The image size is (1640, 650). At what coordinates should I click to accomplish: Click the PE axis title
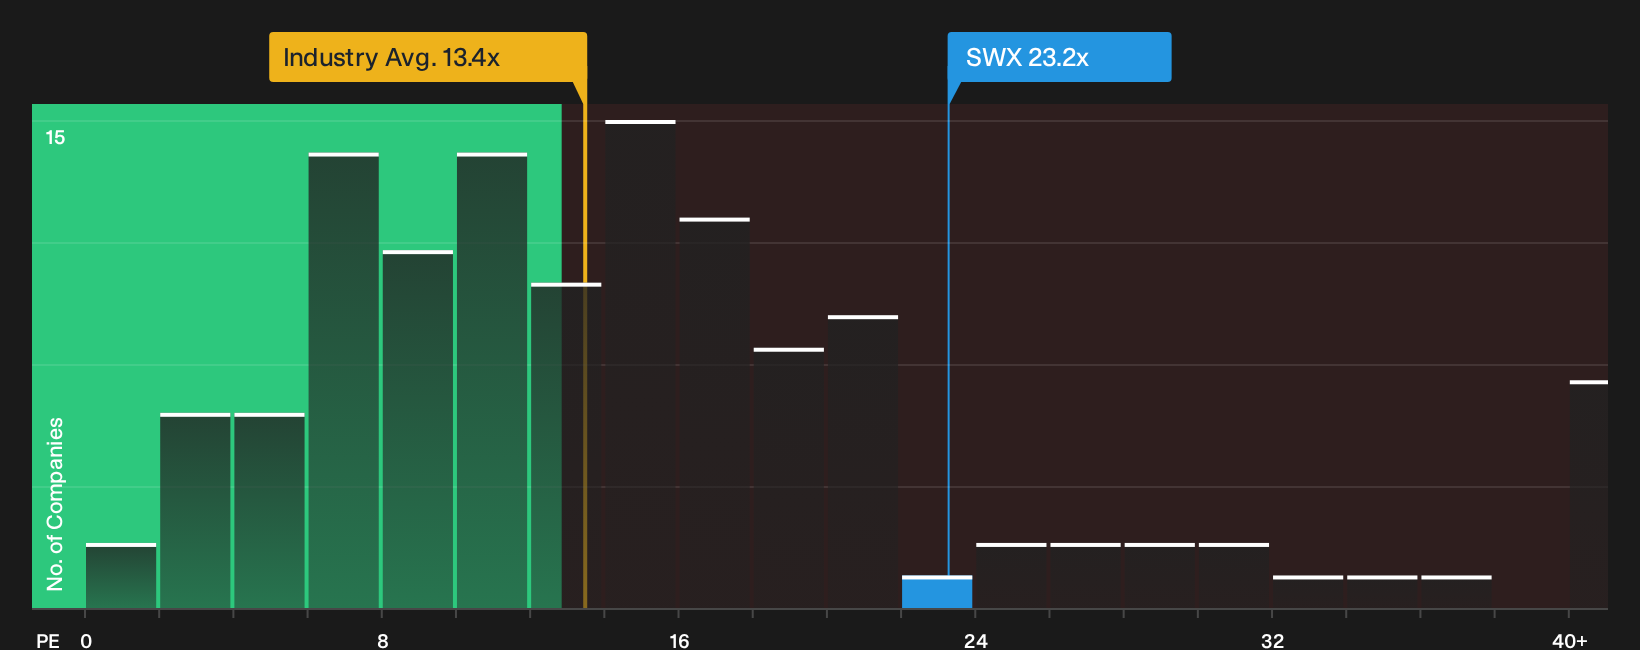[x=48, y=640]
